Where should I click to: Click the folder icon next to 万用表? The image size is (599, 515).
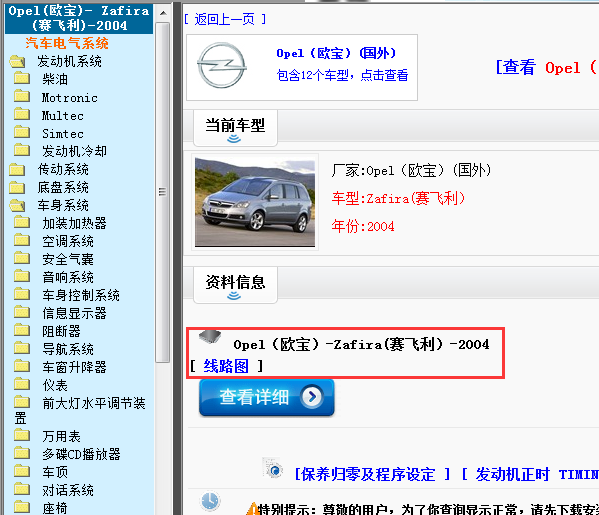(x=22, y=435)
